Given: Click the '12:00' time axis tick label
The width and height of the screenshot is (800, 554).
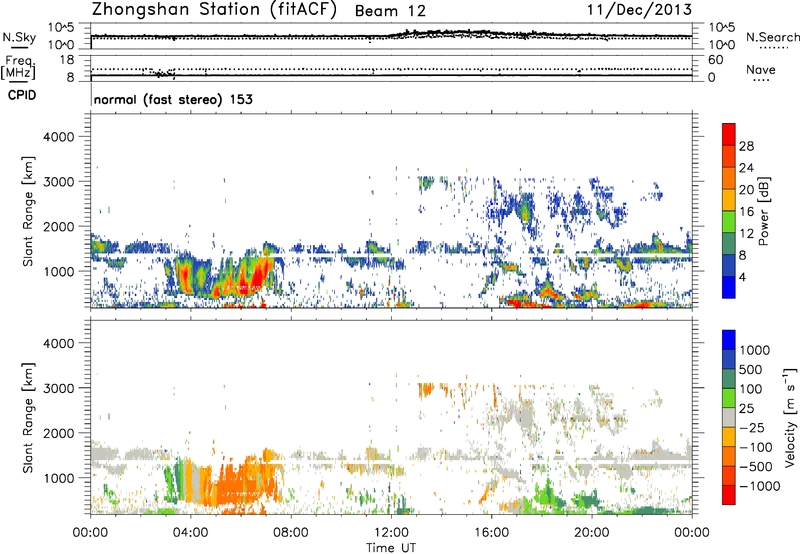Looking at the screenshot, I should 391,533.
